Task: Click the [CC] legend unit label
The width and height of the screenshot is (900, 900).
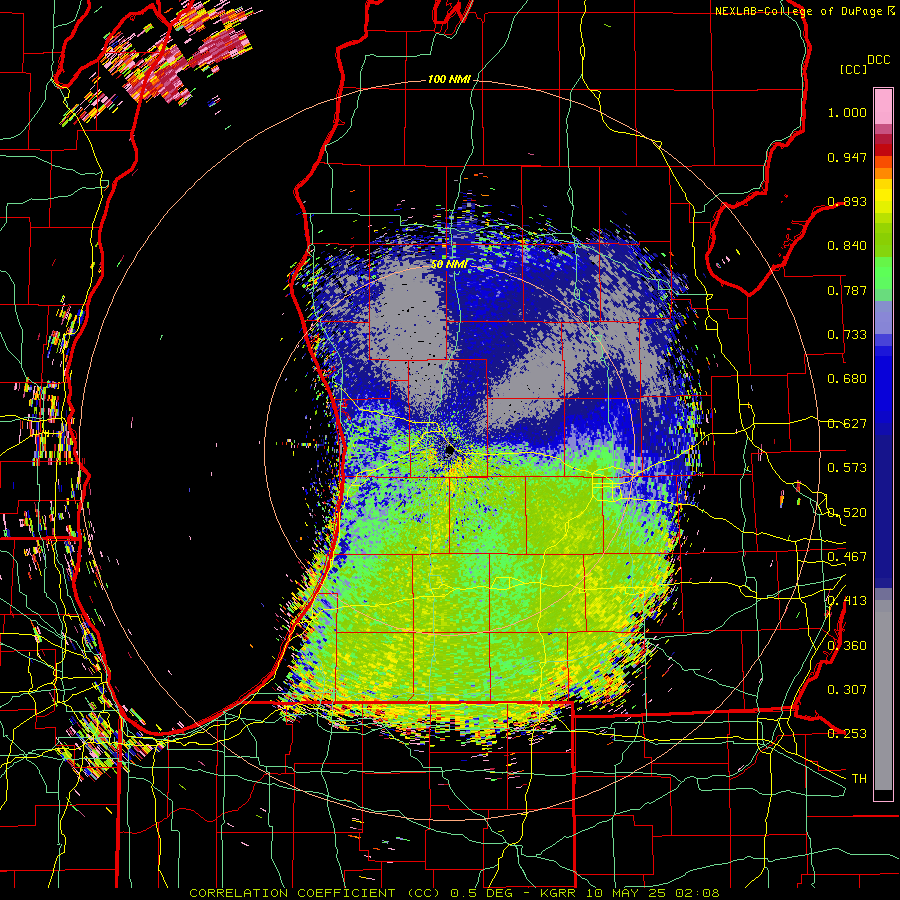Action: (x=853, y=69)
